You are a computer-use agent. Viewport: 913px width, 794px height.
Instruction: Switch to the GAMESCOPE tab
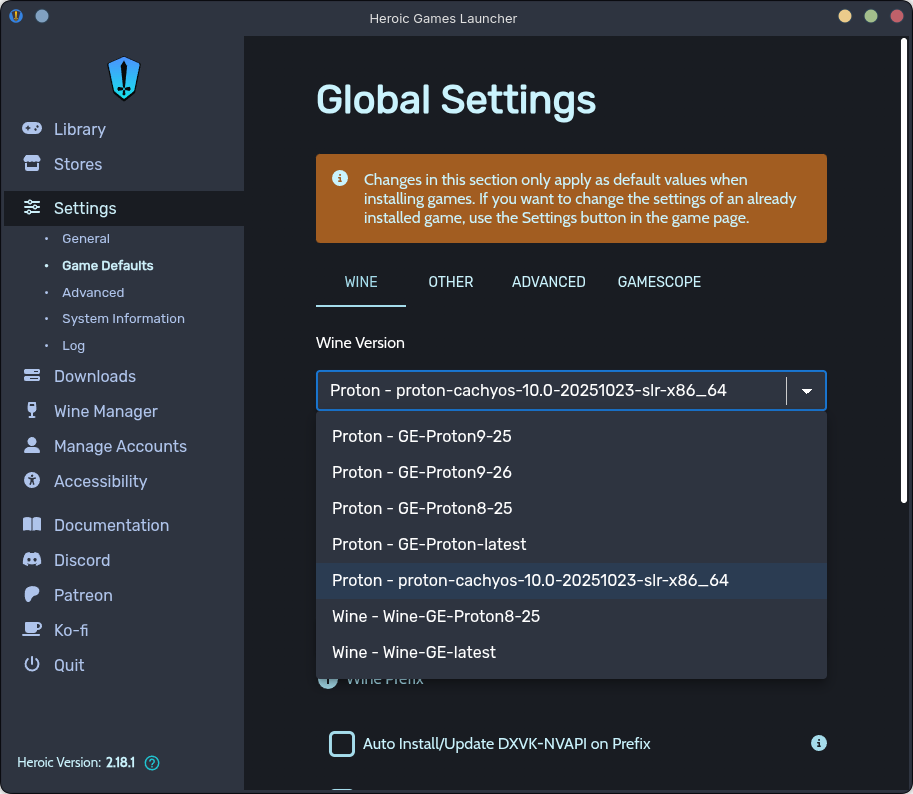(659, 282)
